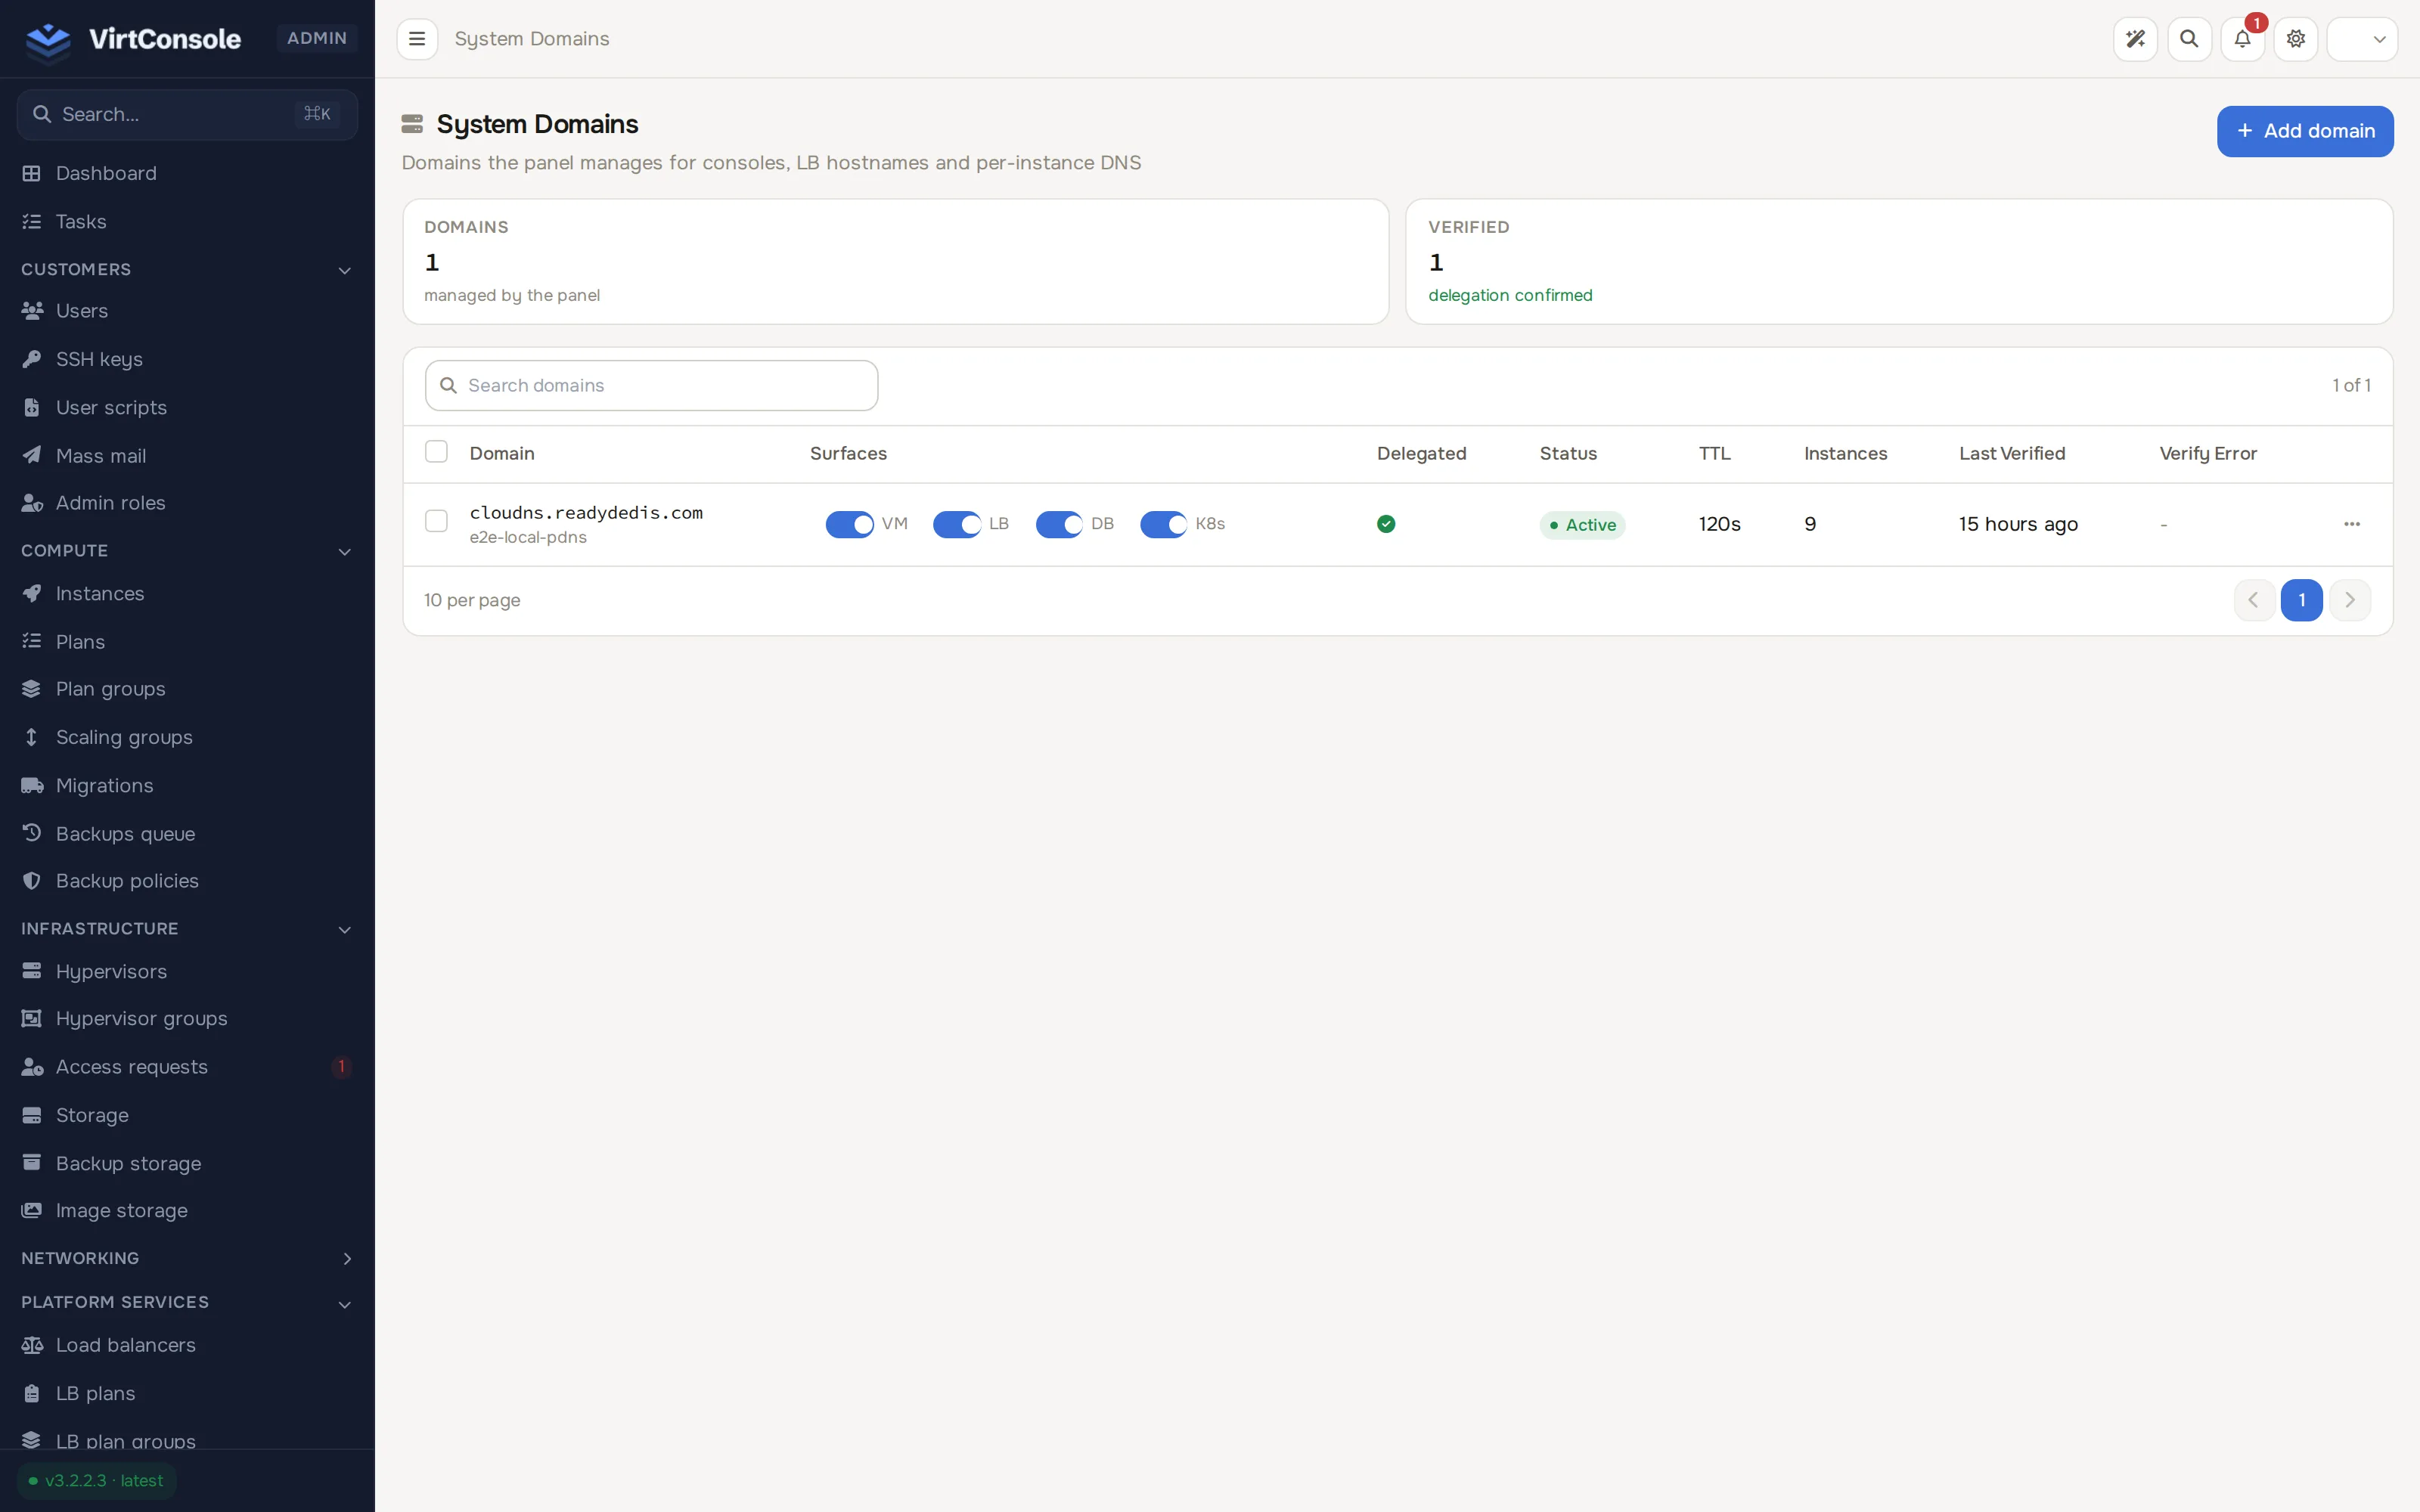Open Dashboard in sidebar

(x=187, y=173)
